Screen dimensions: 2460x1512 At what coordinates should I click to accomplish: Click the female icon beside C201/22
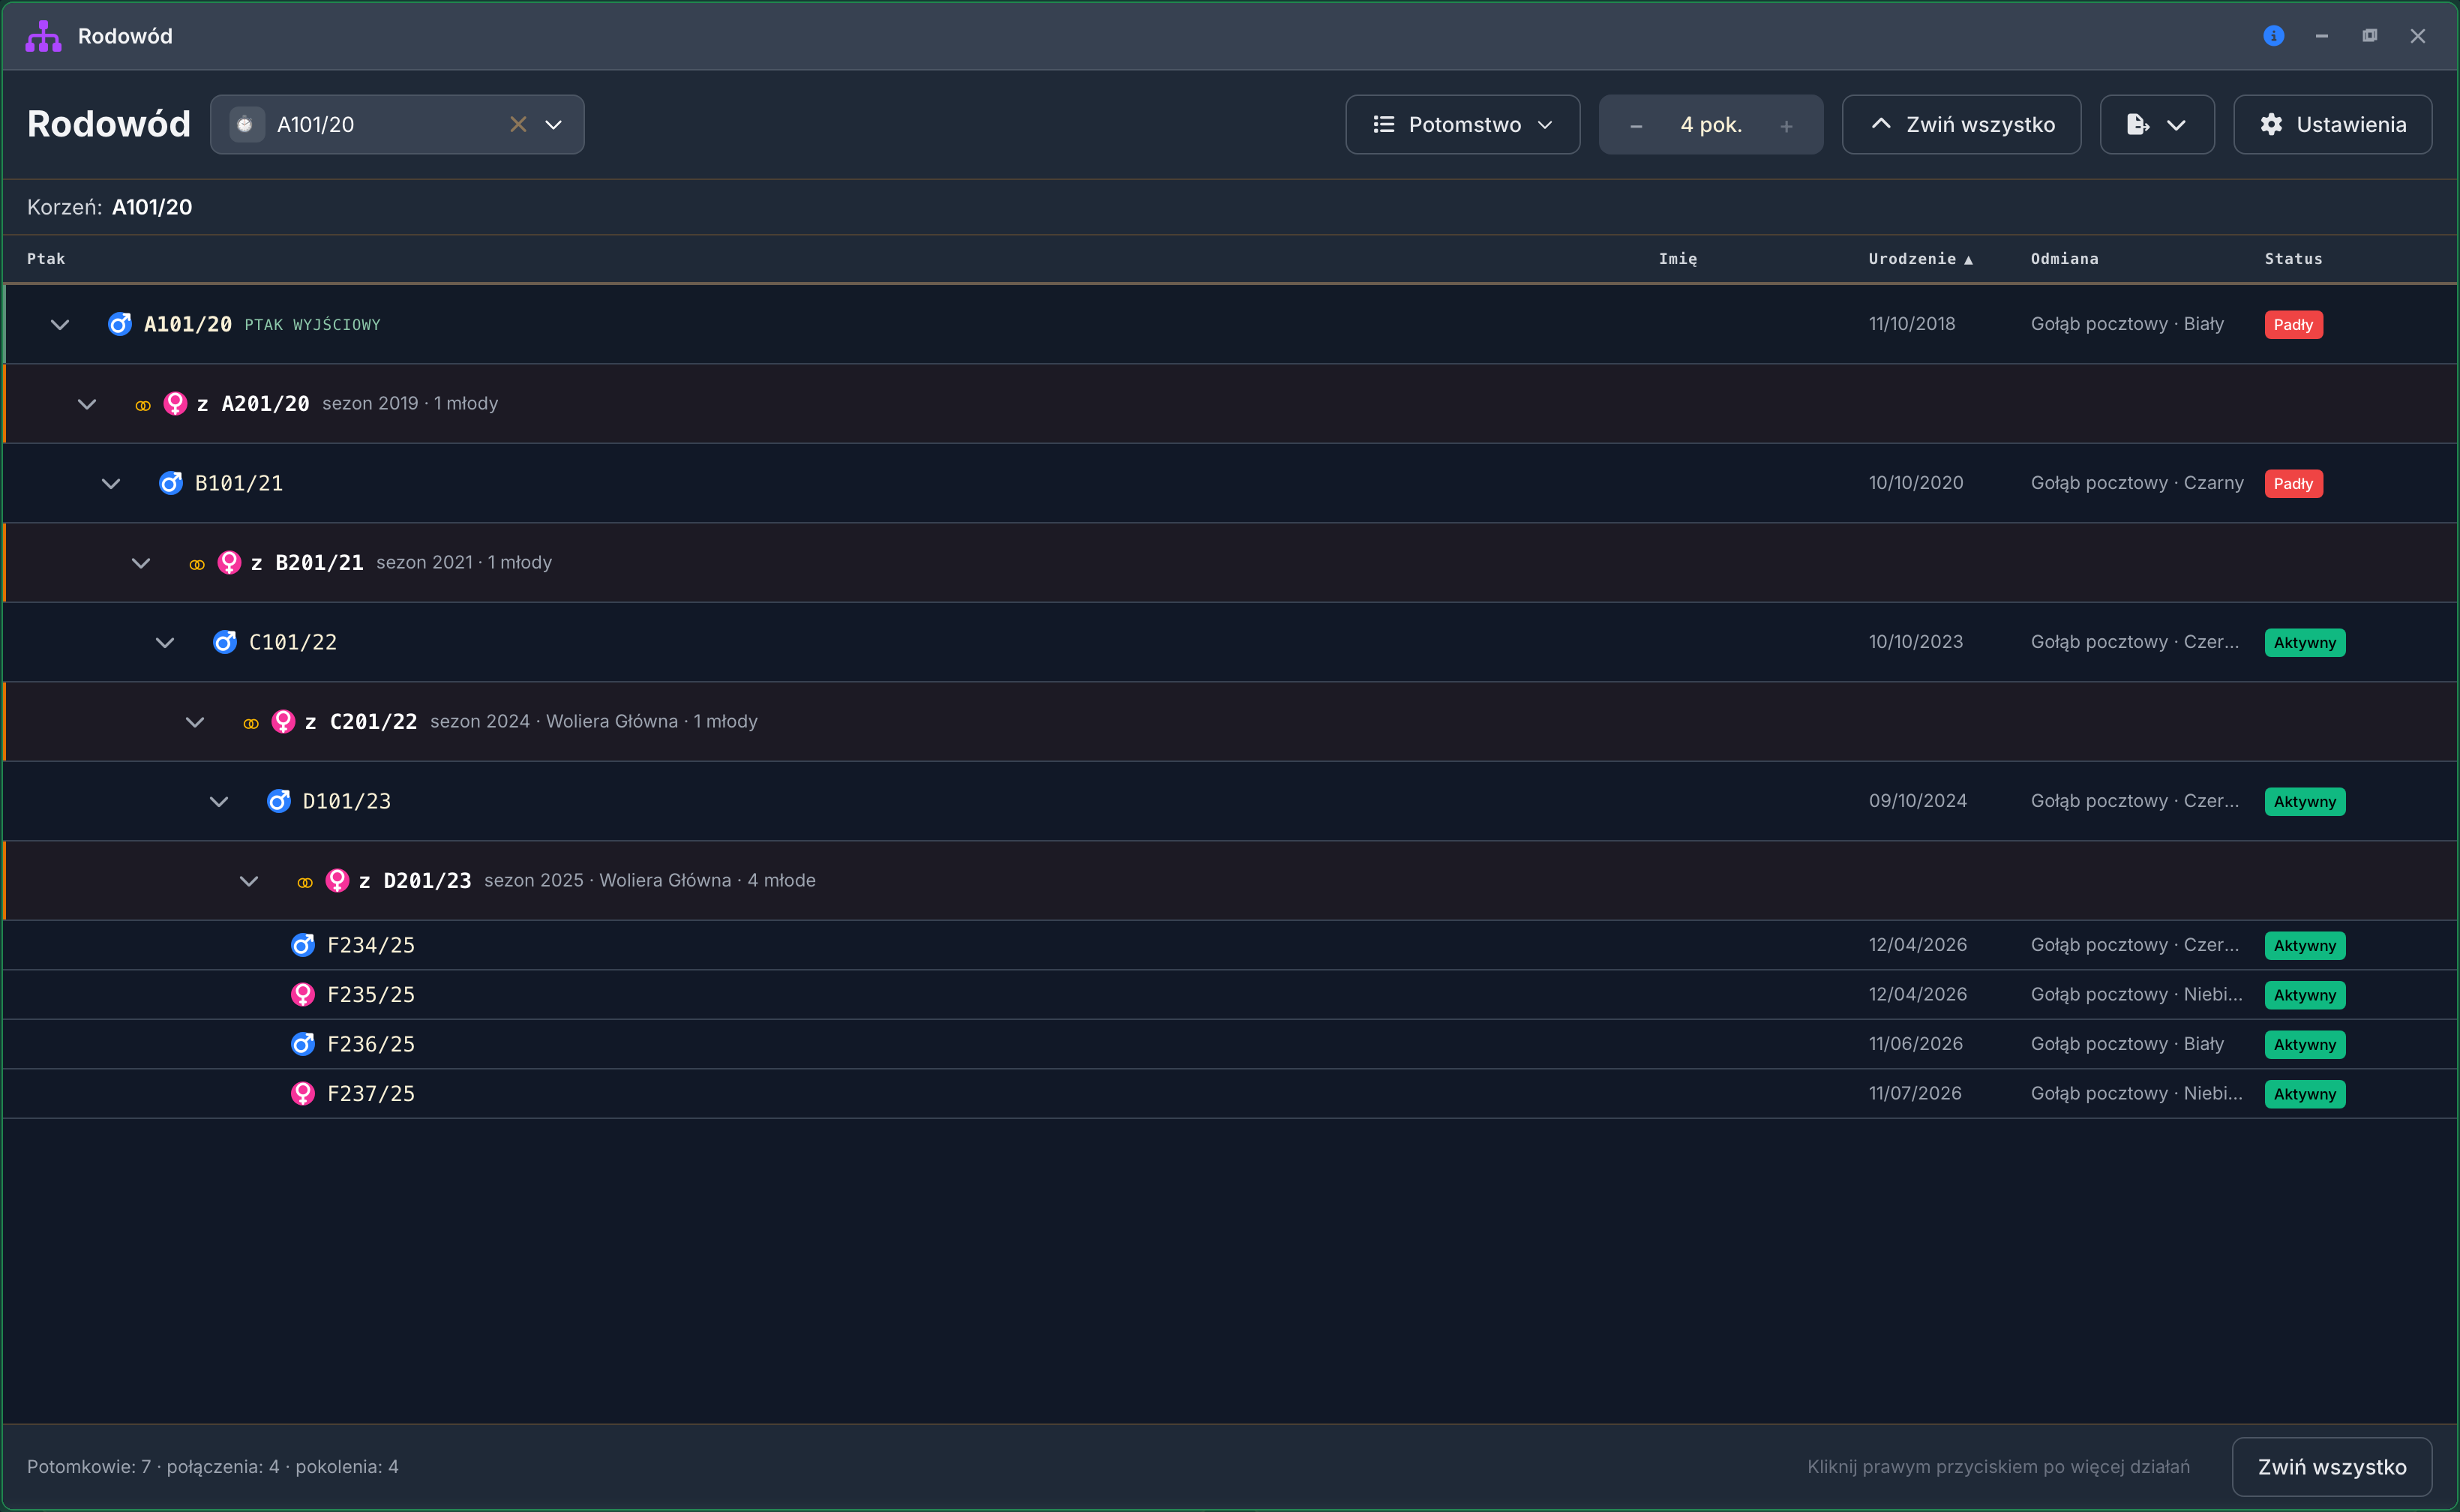[x=283, y=721]
